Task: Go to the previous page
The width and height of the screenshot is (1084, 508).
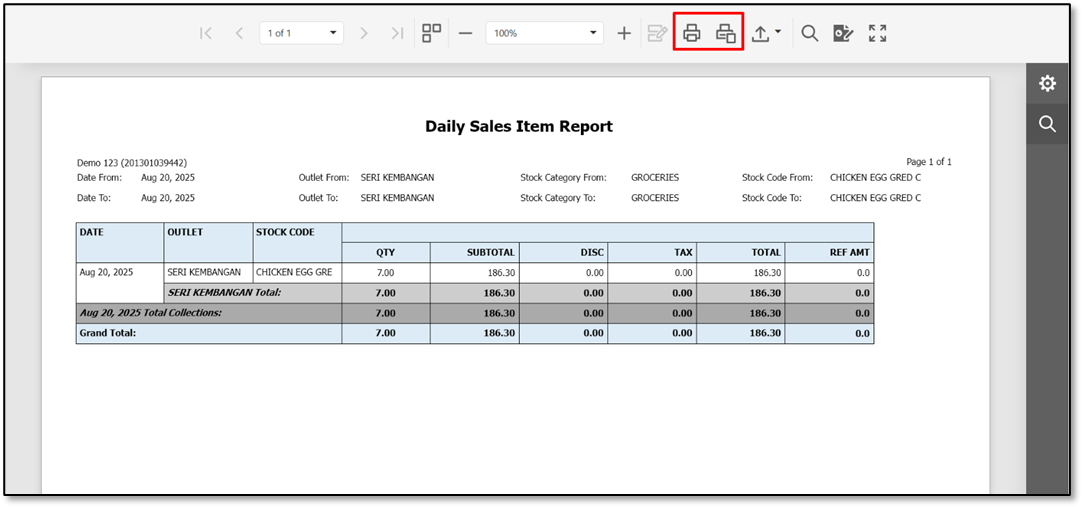Action: click(x=239, y=33)
